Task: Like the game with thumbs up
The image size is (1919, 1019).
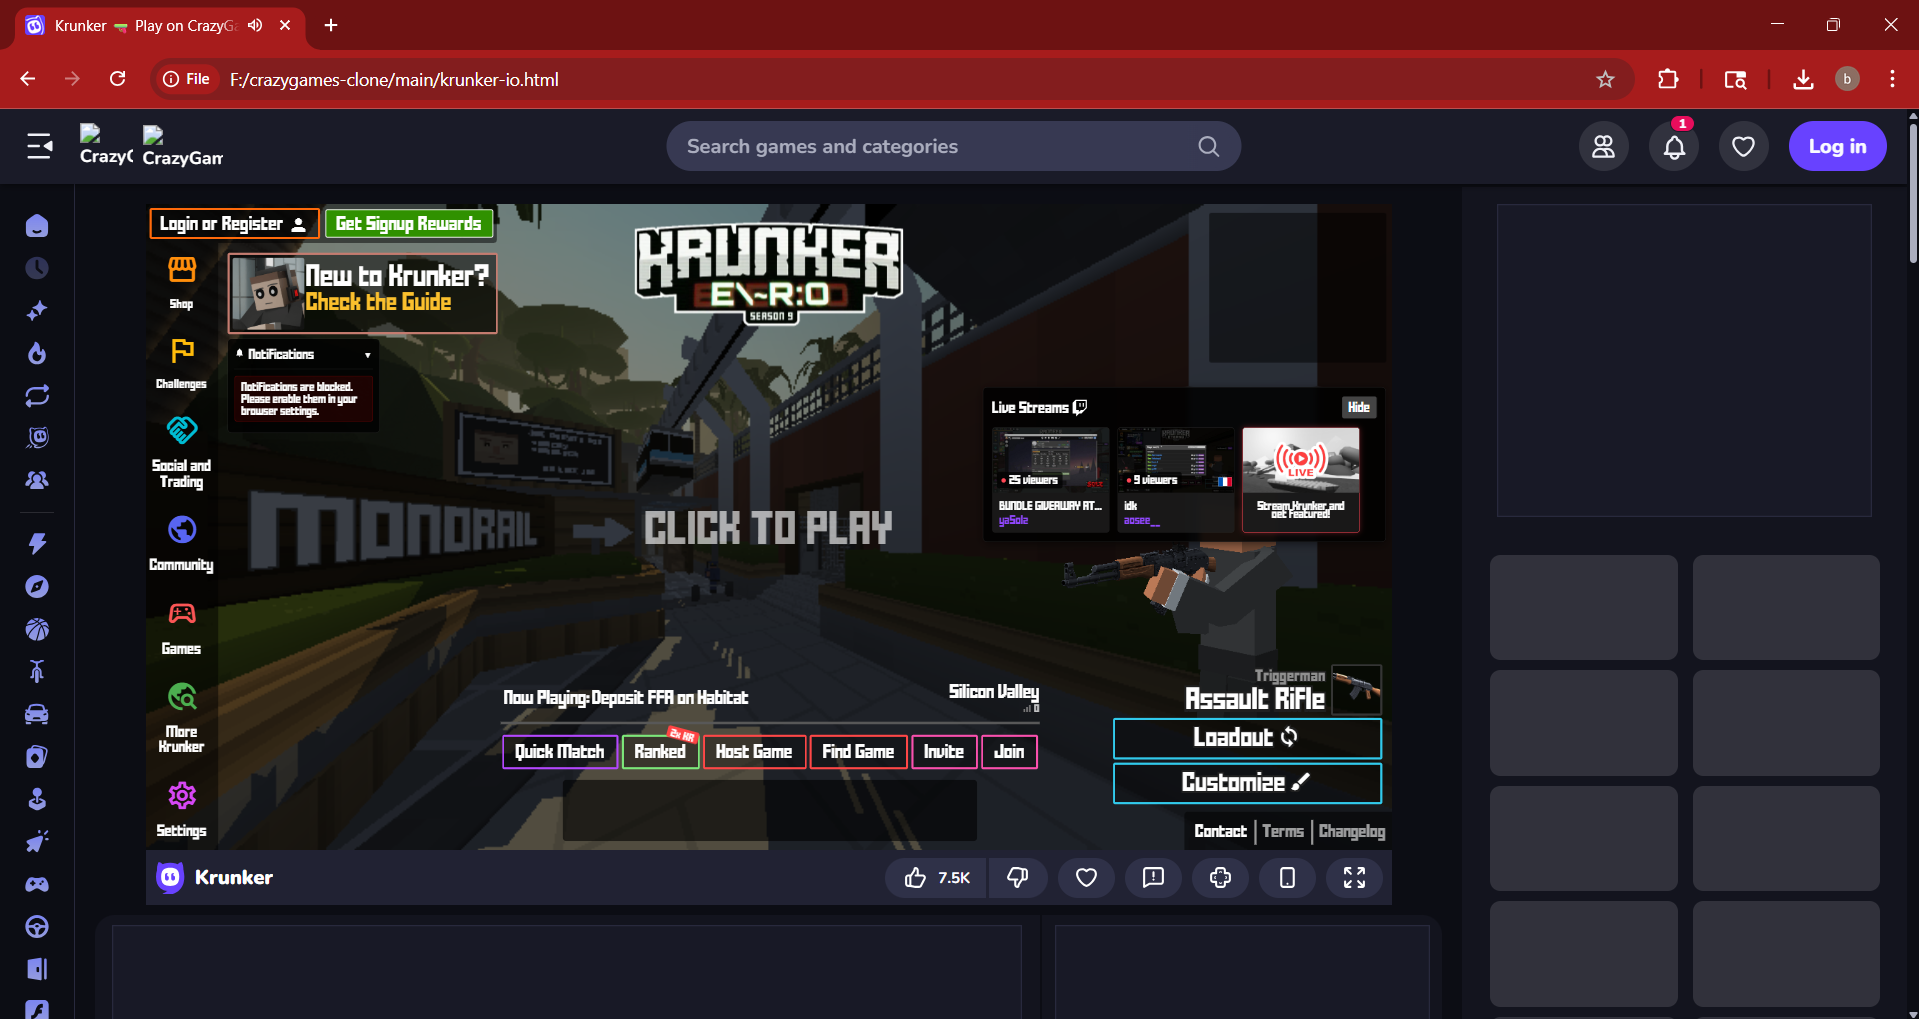Action: pyautogui.click(x=935, y=878)
